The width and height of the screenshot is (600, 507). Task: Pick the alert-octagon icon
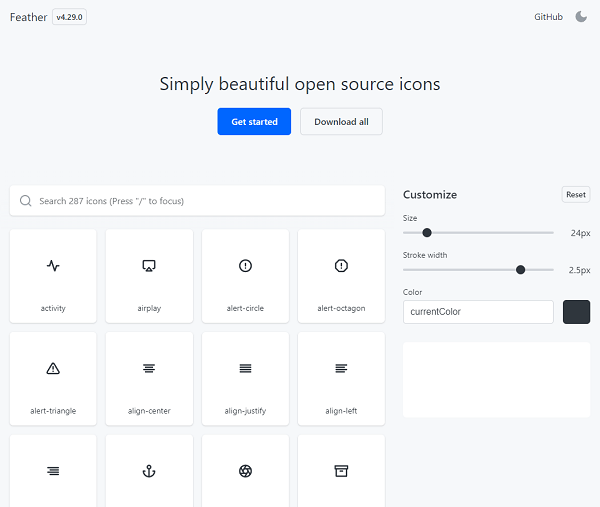click(341, 276)
